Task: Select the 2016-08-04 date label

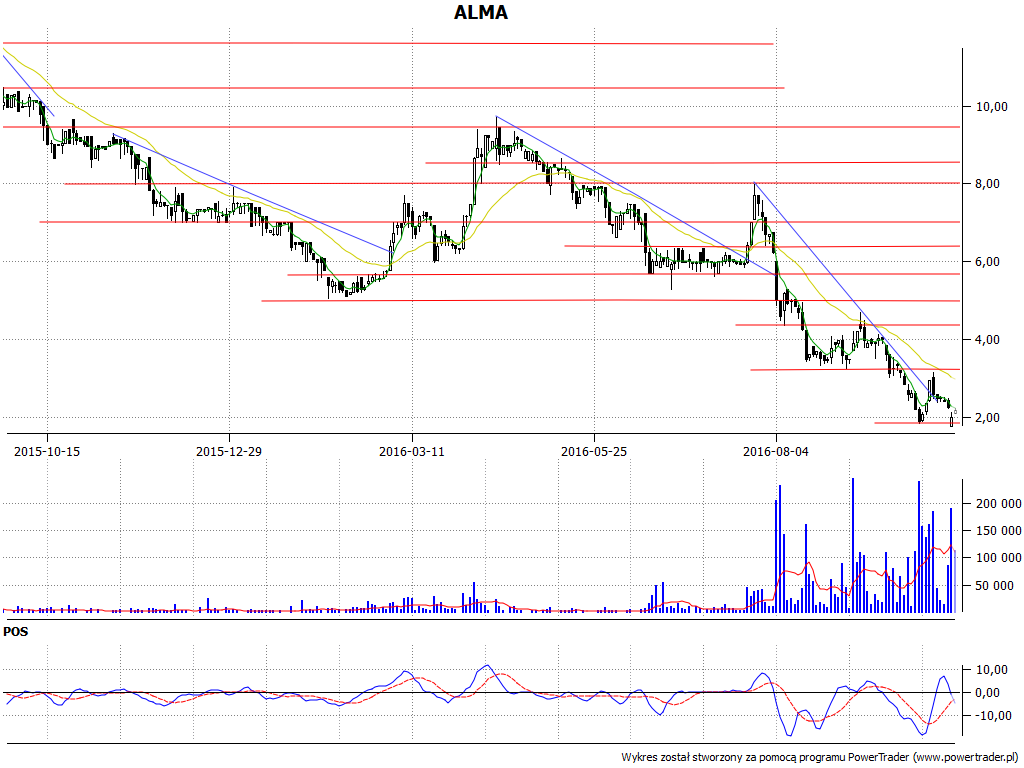Action: coord(776,451)
